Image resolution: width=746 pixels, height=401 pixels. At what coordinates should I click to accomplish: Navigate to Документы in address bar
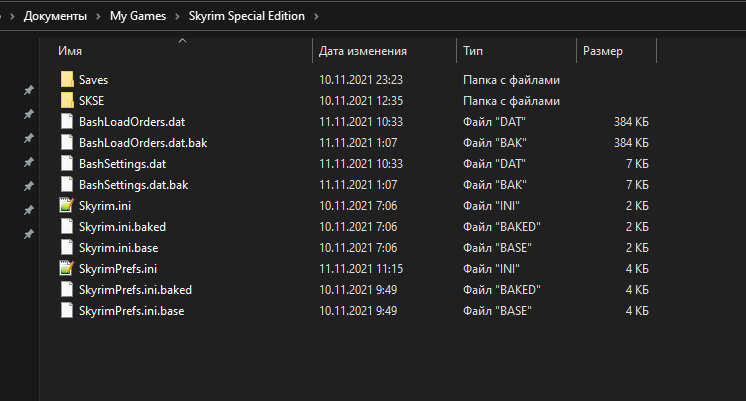tap(57, 16)
